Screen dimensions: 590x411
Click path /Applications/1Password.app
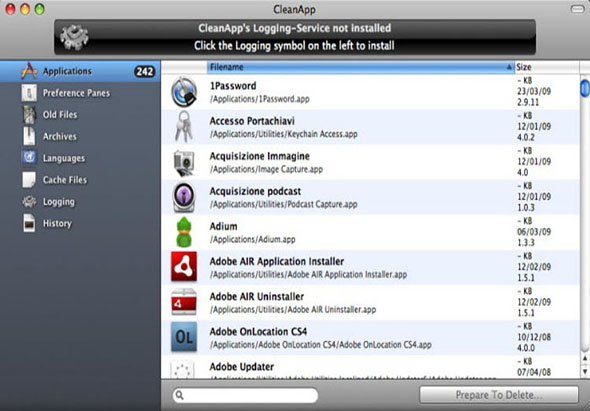(x=260, y=99)
